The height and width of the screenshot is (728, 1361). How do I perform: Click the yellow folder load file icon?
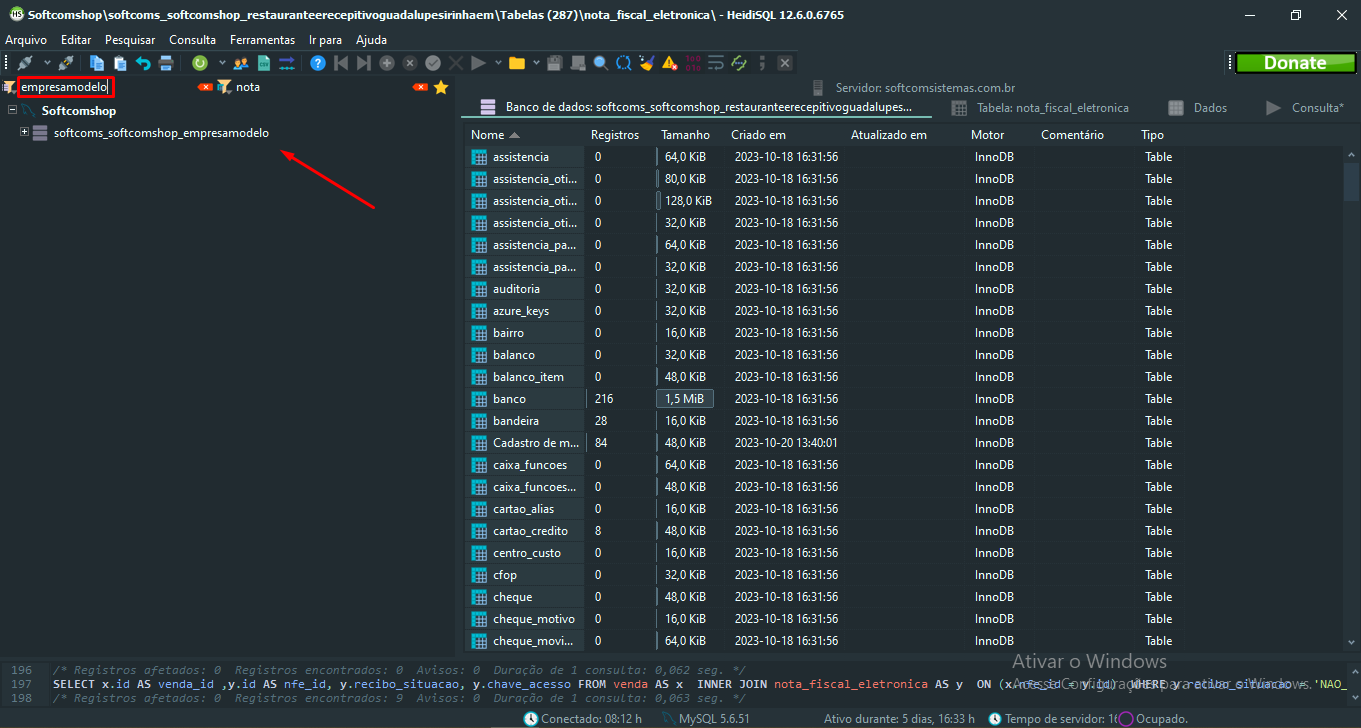[516, 63]
